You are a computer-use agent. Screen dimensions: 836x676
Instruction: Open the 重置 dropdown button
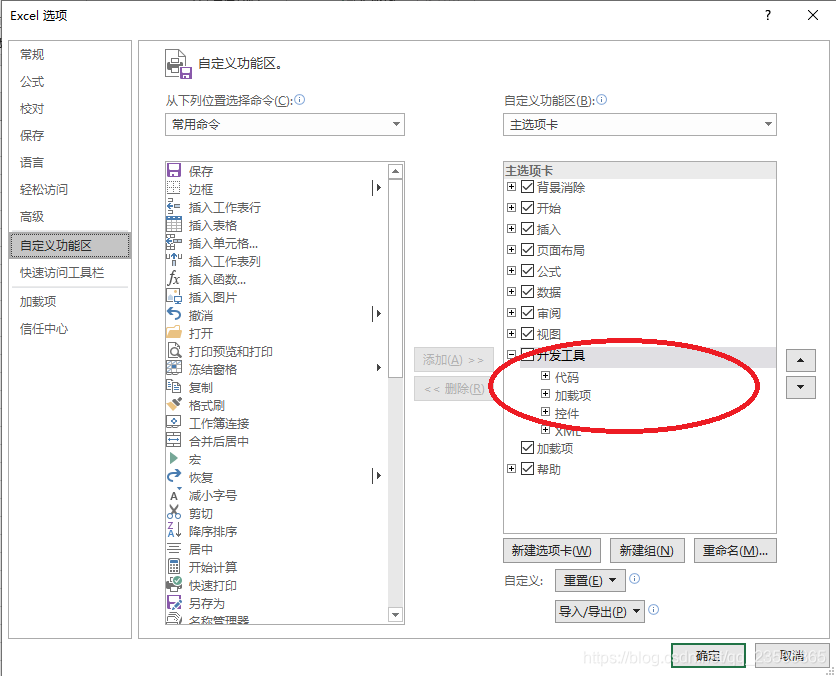(590, 580)
